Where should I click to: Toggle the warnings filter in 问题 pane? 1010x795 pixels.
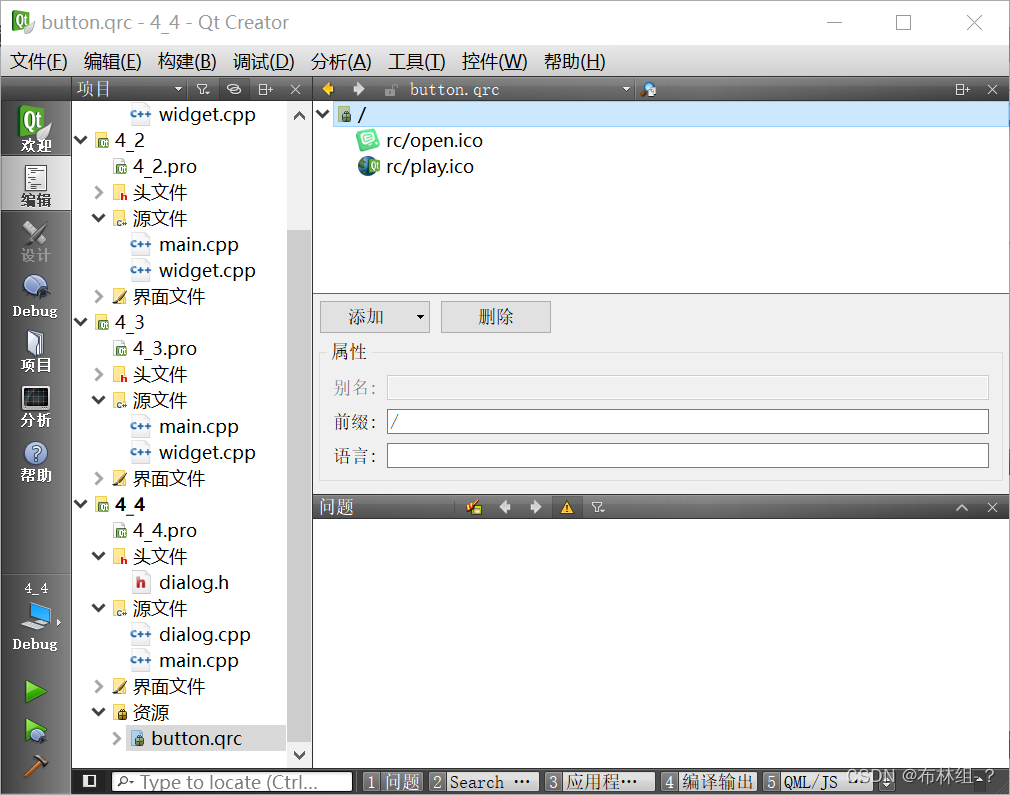point(567,507)
